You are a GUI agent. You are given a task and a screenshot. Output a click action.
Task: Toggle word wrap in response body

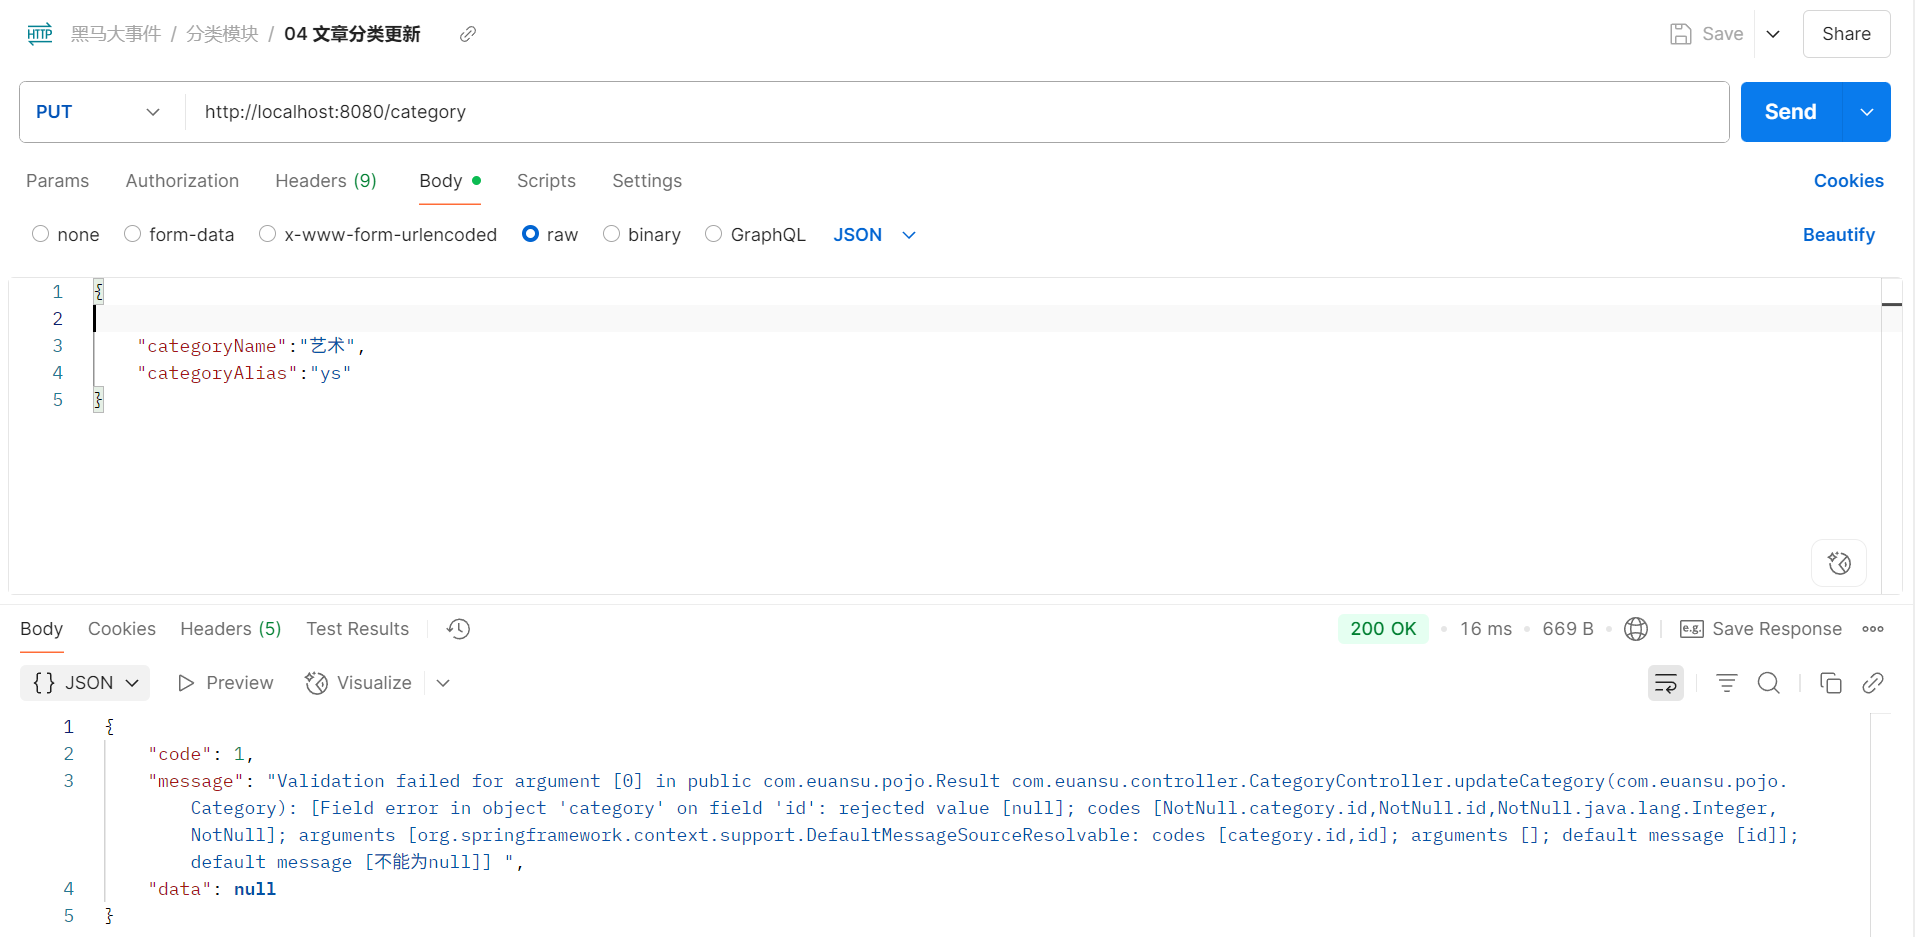(x=1665, y=683)
